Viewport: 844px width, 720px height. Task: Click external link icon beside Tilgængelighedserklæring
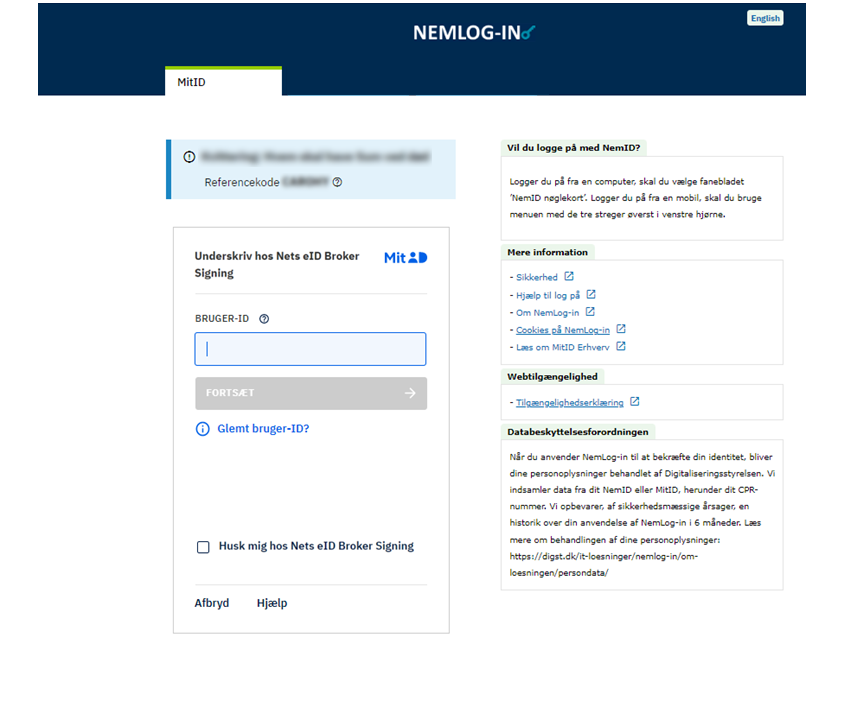[635, 402]
